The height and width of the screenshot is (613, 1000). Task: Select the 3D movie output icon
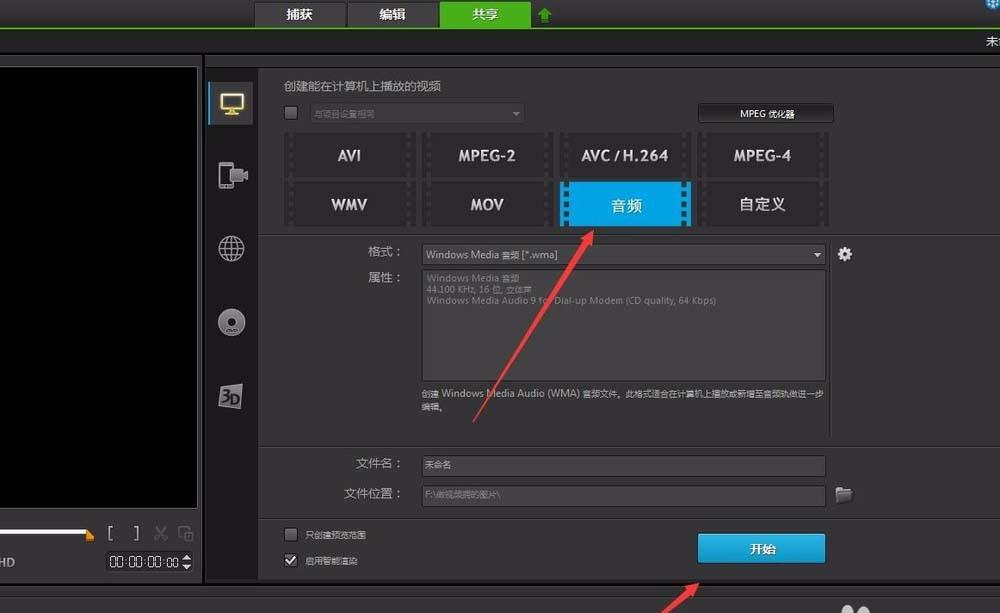pyautogui.click(x=231, y=396)
